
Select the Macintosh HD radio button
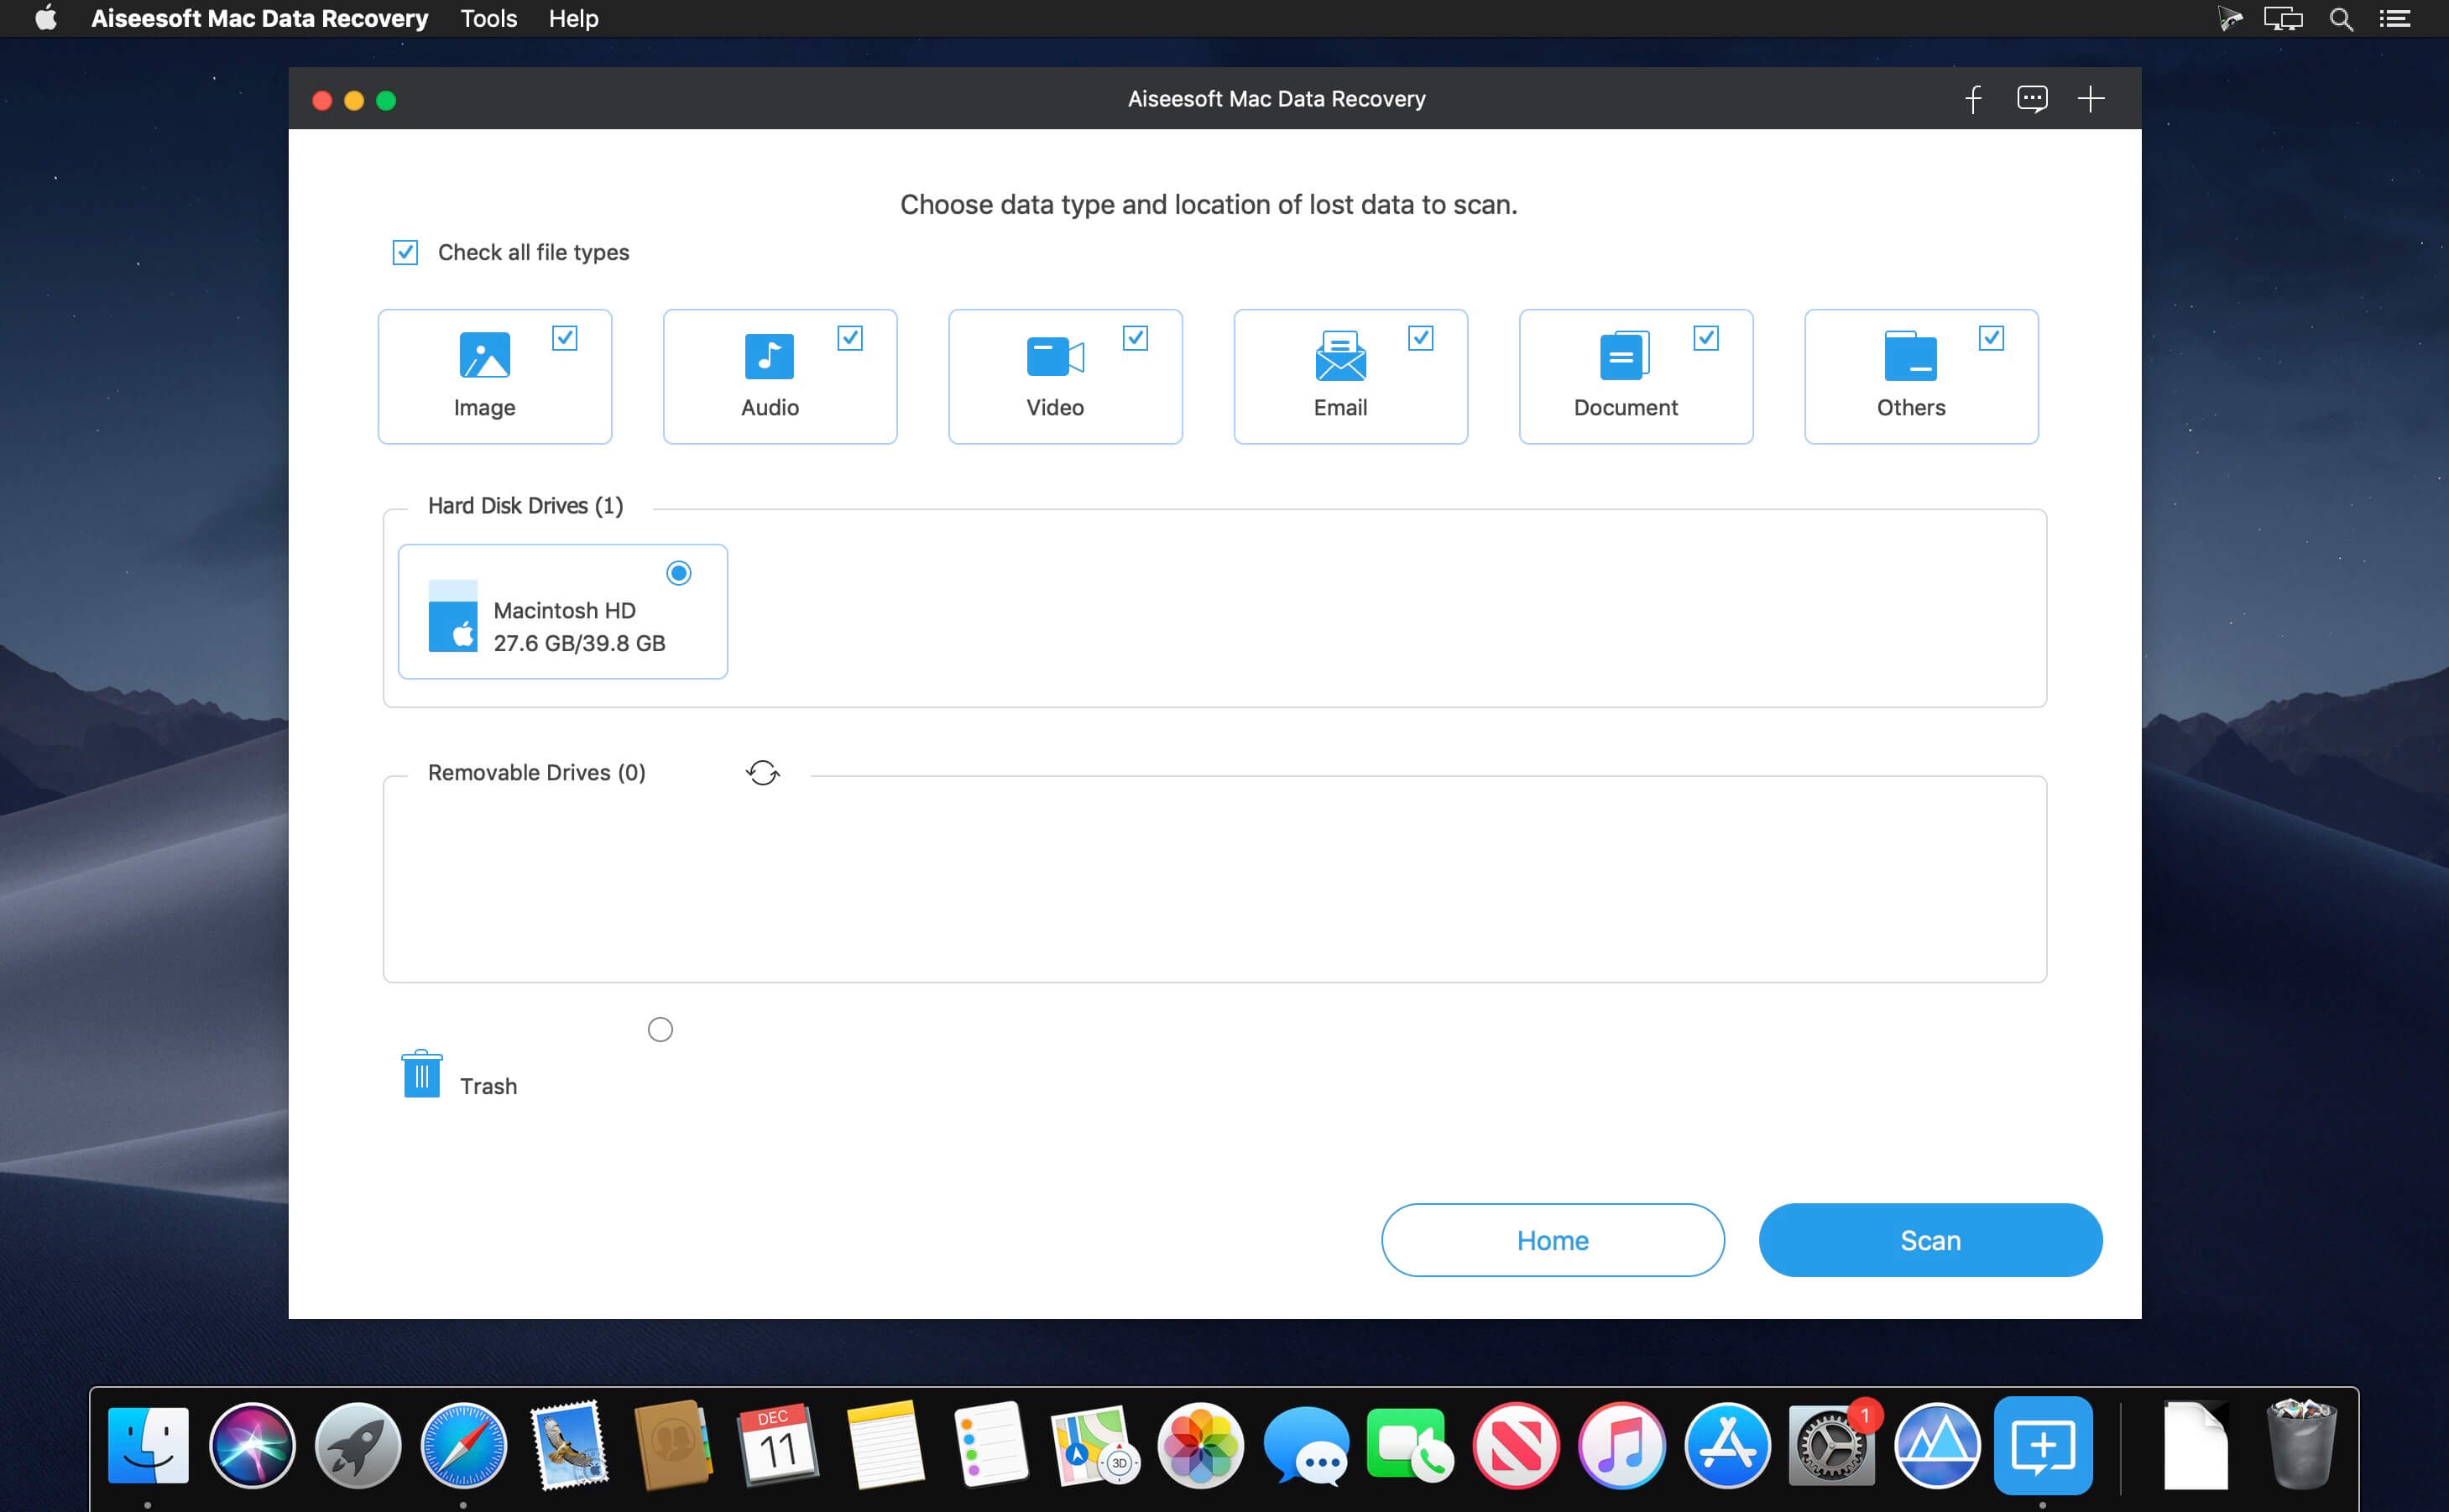tap(679, 573)
